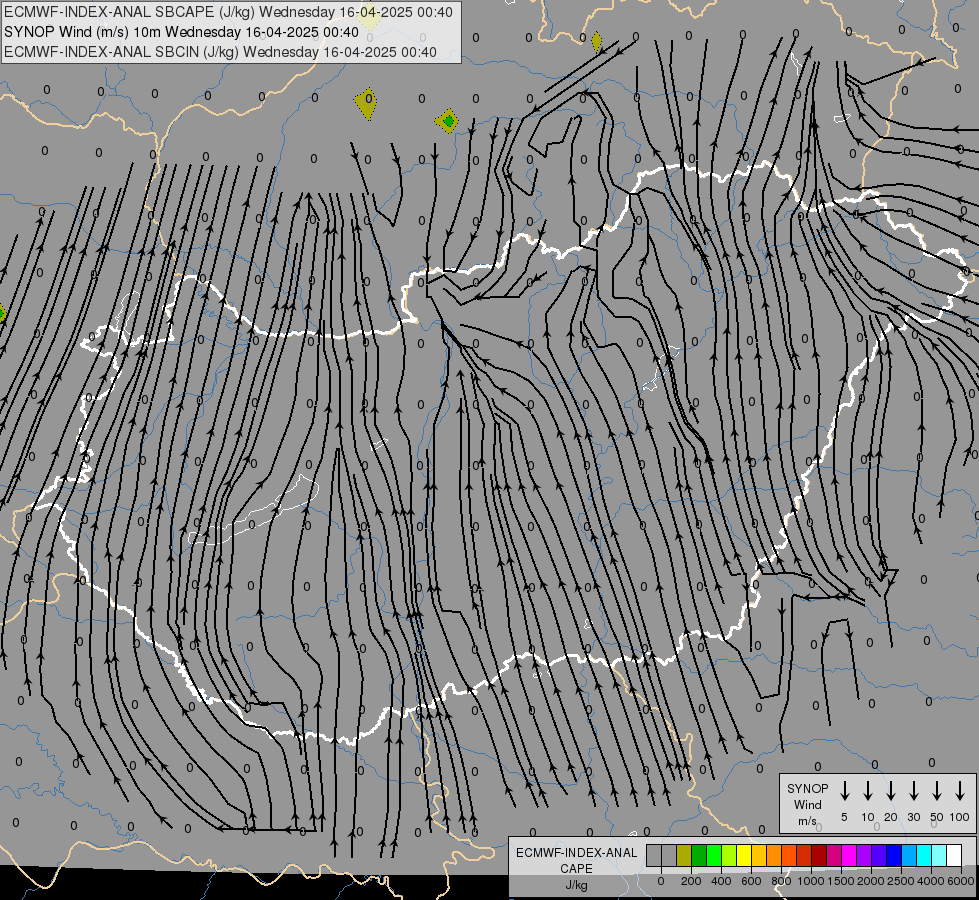The width and height of the screenshot is (979, 900).
Task: Click the wind arrow above the 50 label
Action: pos(937,791)
